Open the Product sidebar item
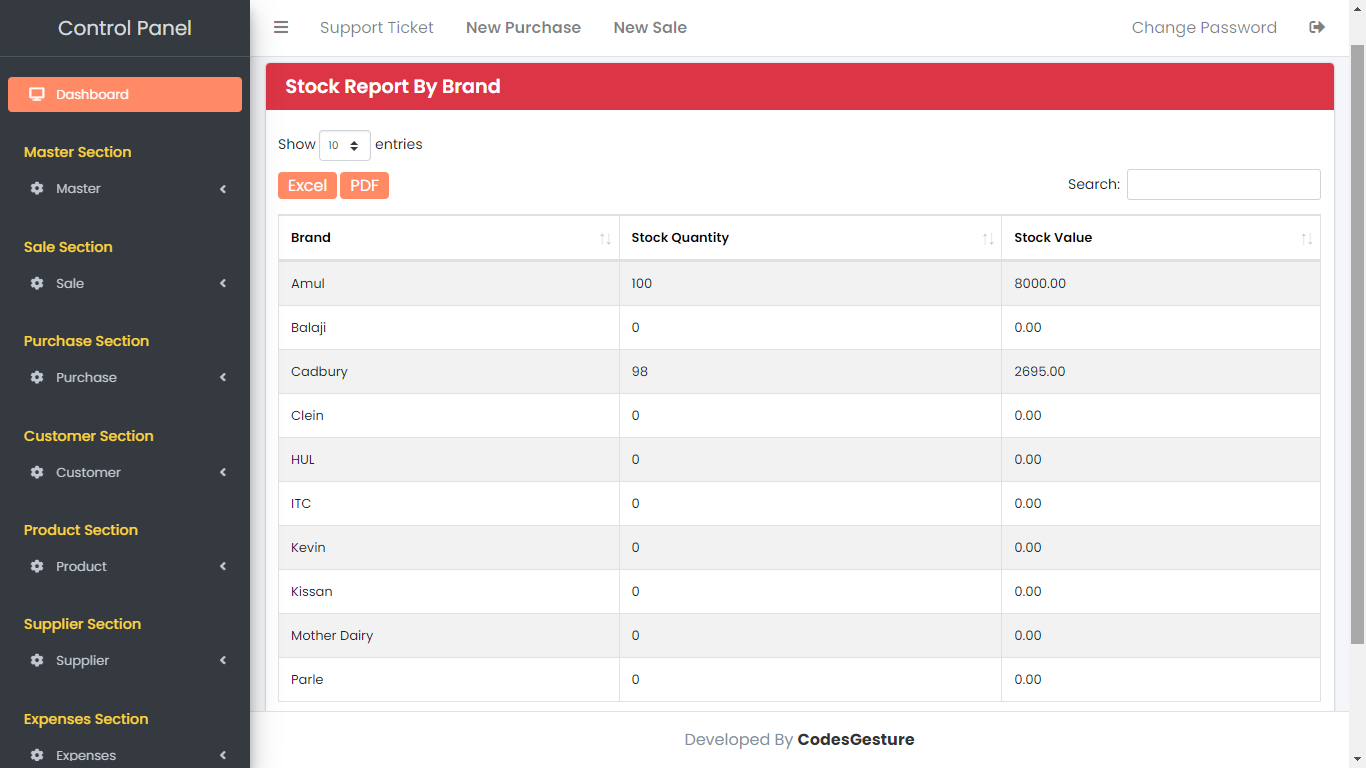Screen dimensions: 1366x768 coord(125,566)
